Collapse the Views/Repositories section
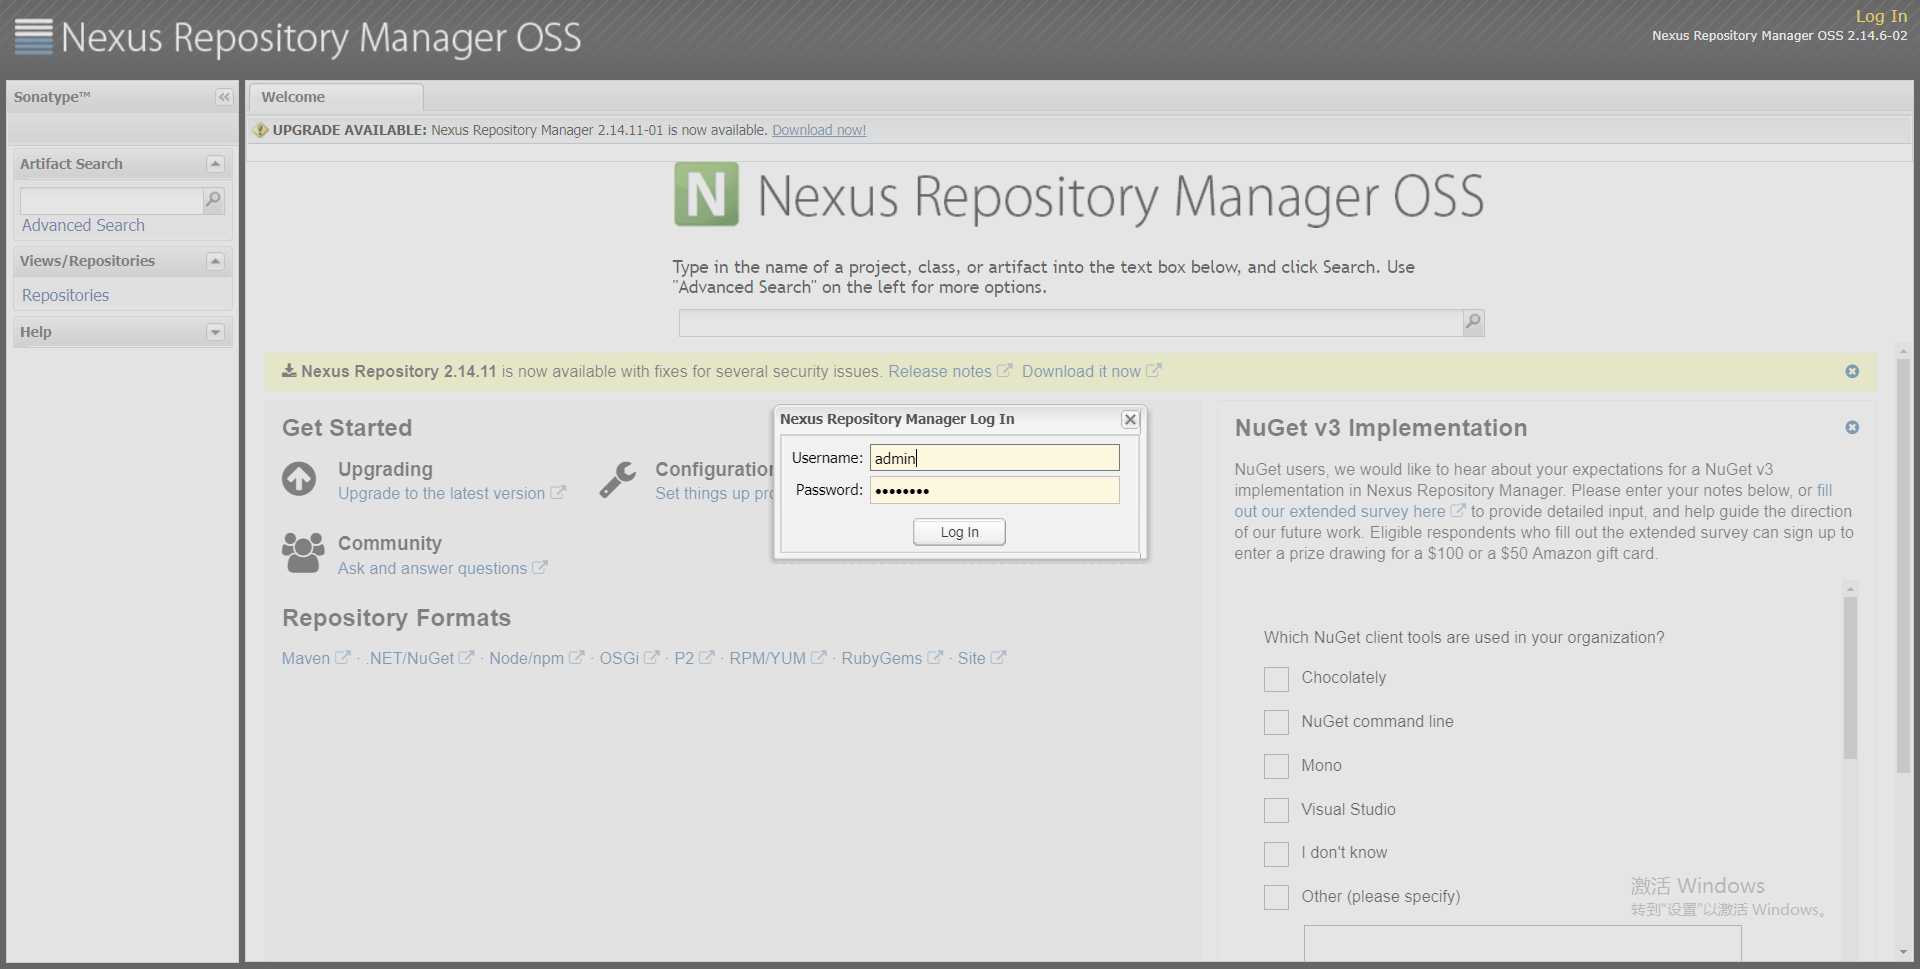1920x969 pixels. (x=215, y=261)
